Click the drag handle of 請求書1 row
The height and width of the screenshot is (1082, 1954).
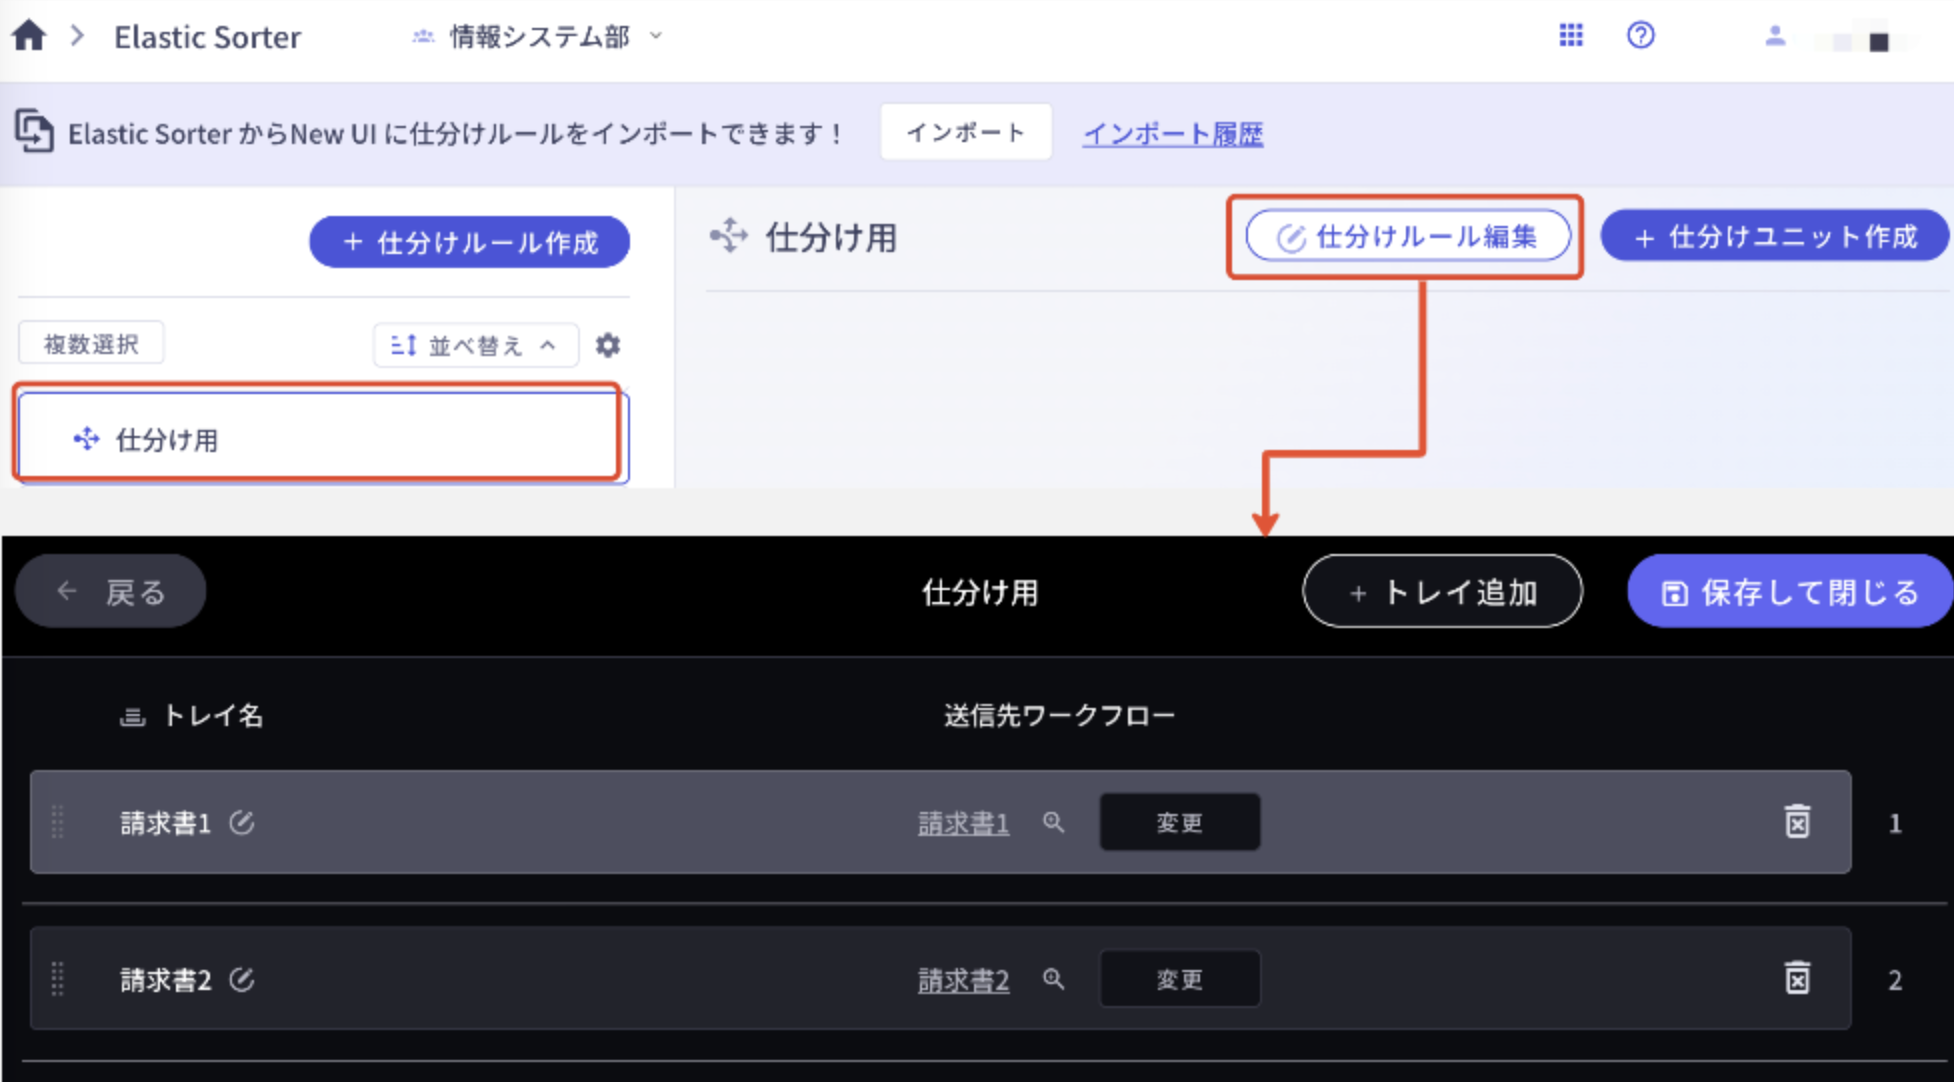pos(57,822)
